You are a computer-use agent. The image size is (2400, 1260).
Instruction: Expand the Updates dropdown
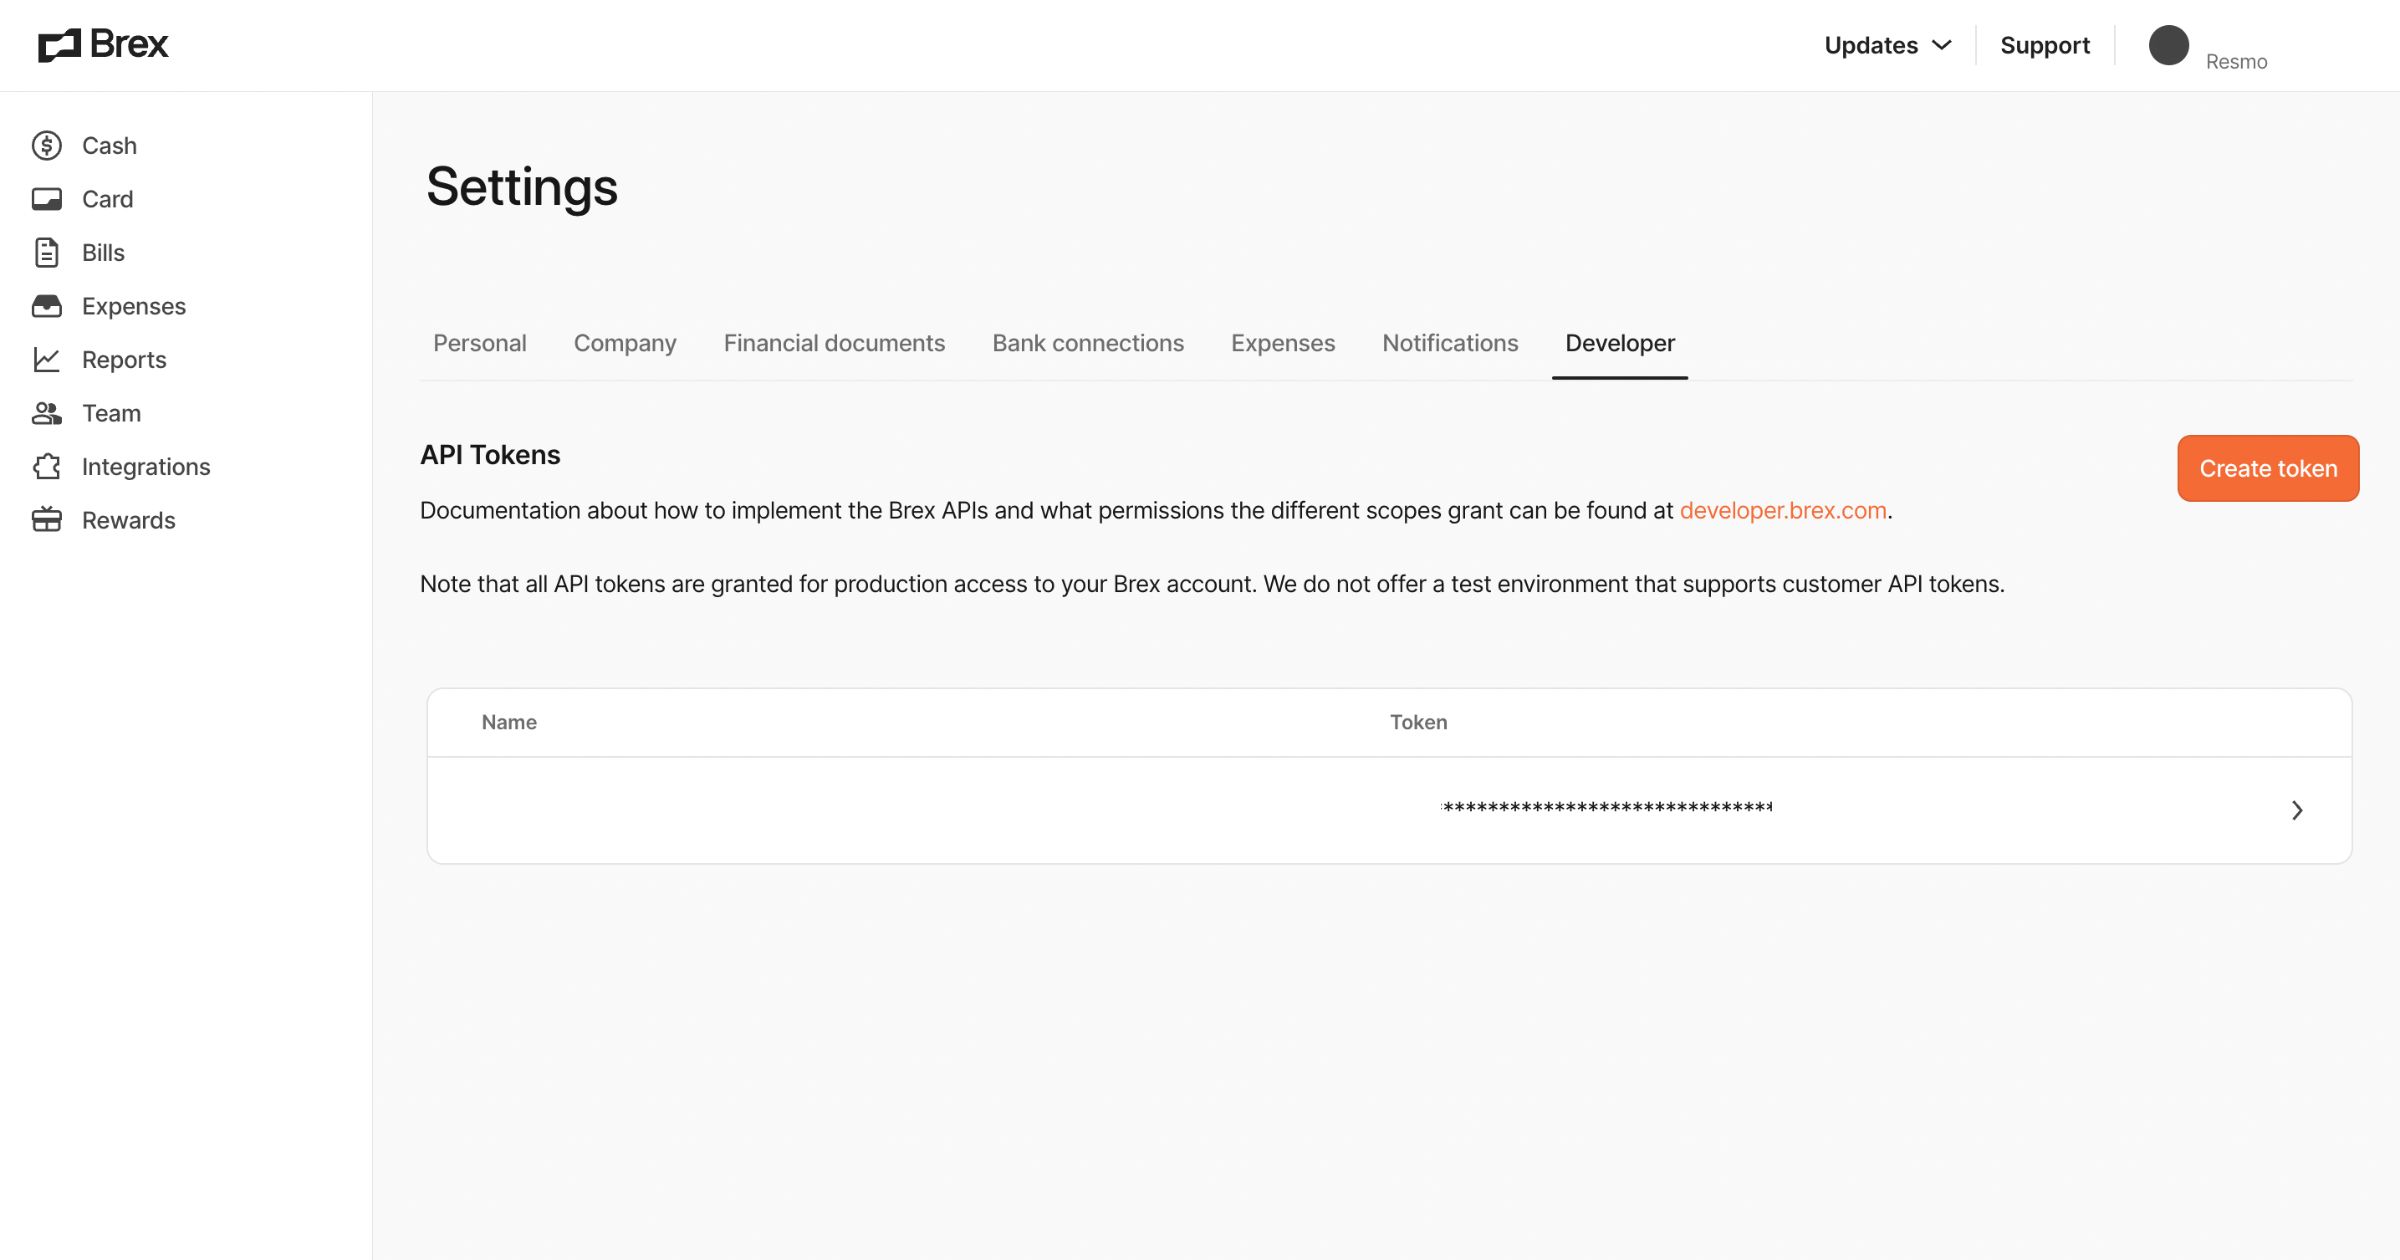(x=1887, y=46)
